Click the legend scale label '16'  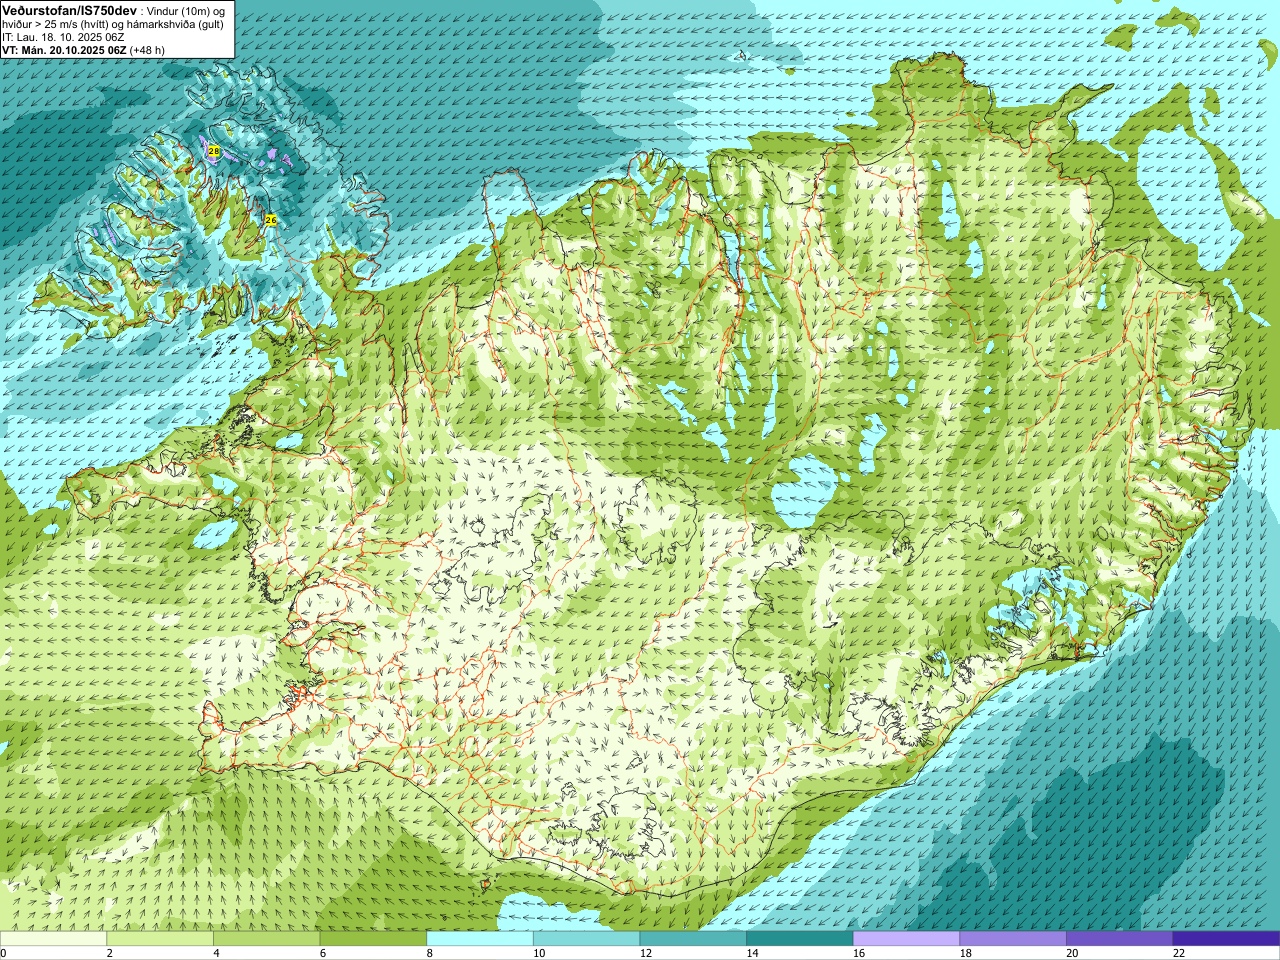click(x=859, y=953)
